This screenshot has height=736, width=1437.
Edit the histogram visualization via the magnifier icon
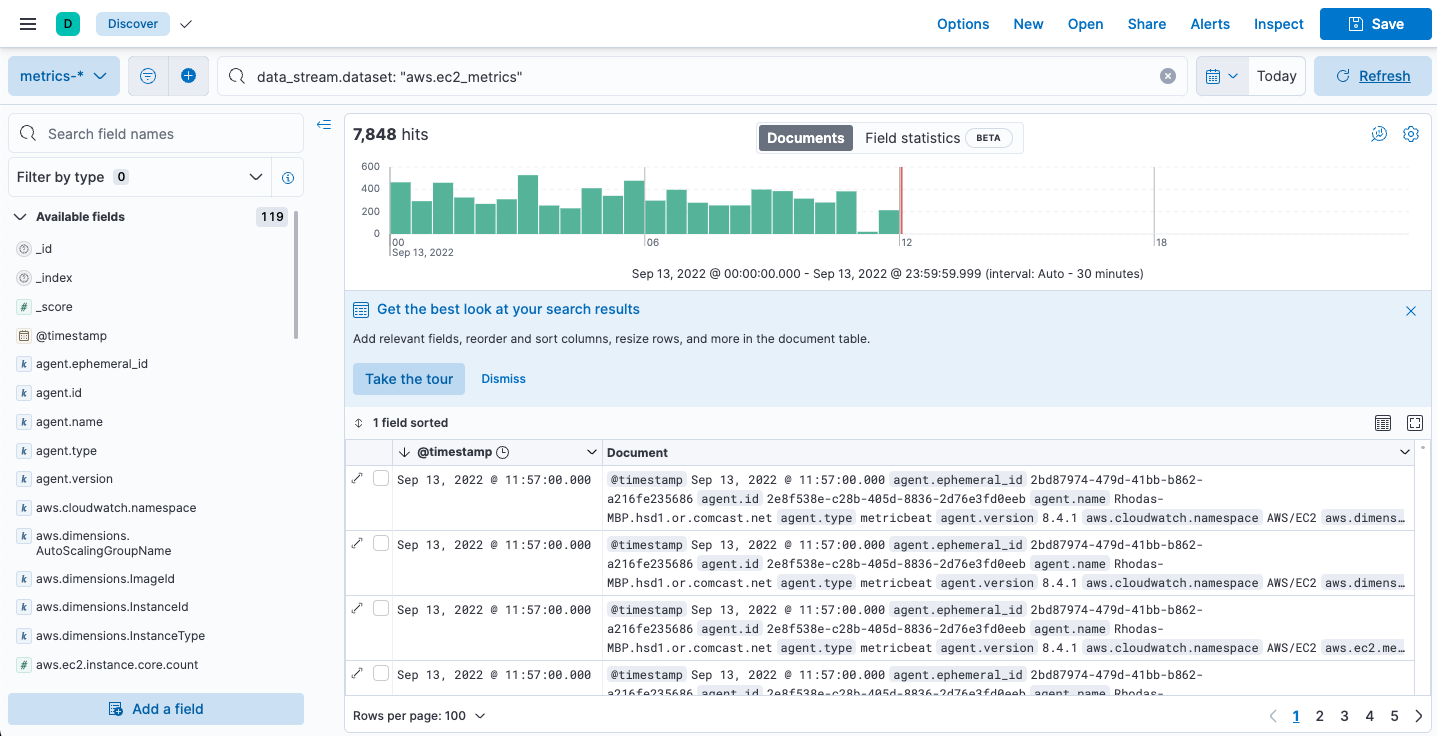pyautogui.click(x=1379, y=133)
